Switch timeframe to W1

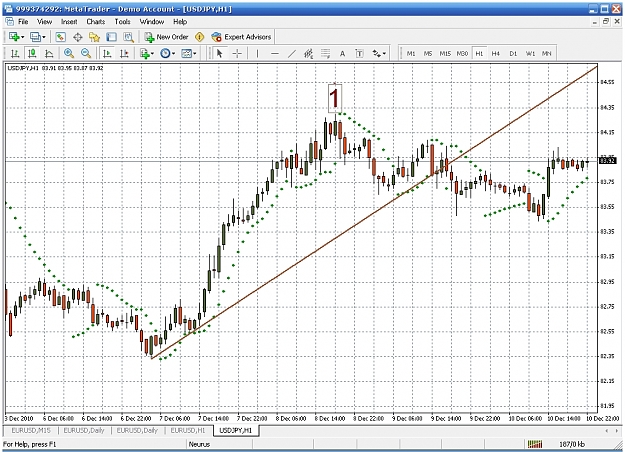pos(530,53)
